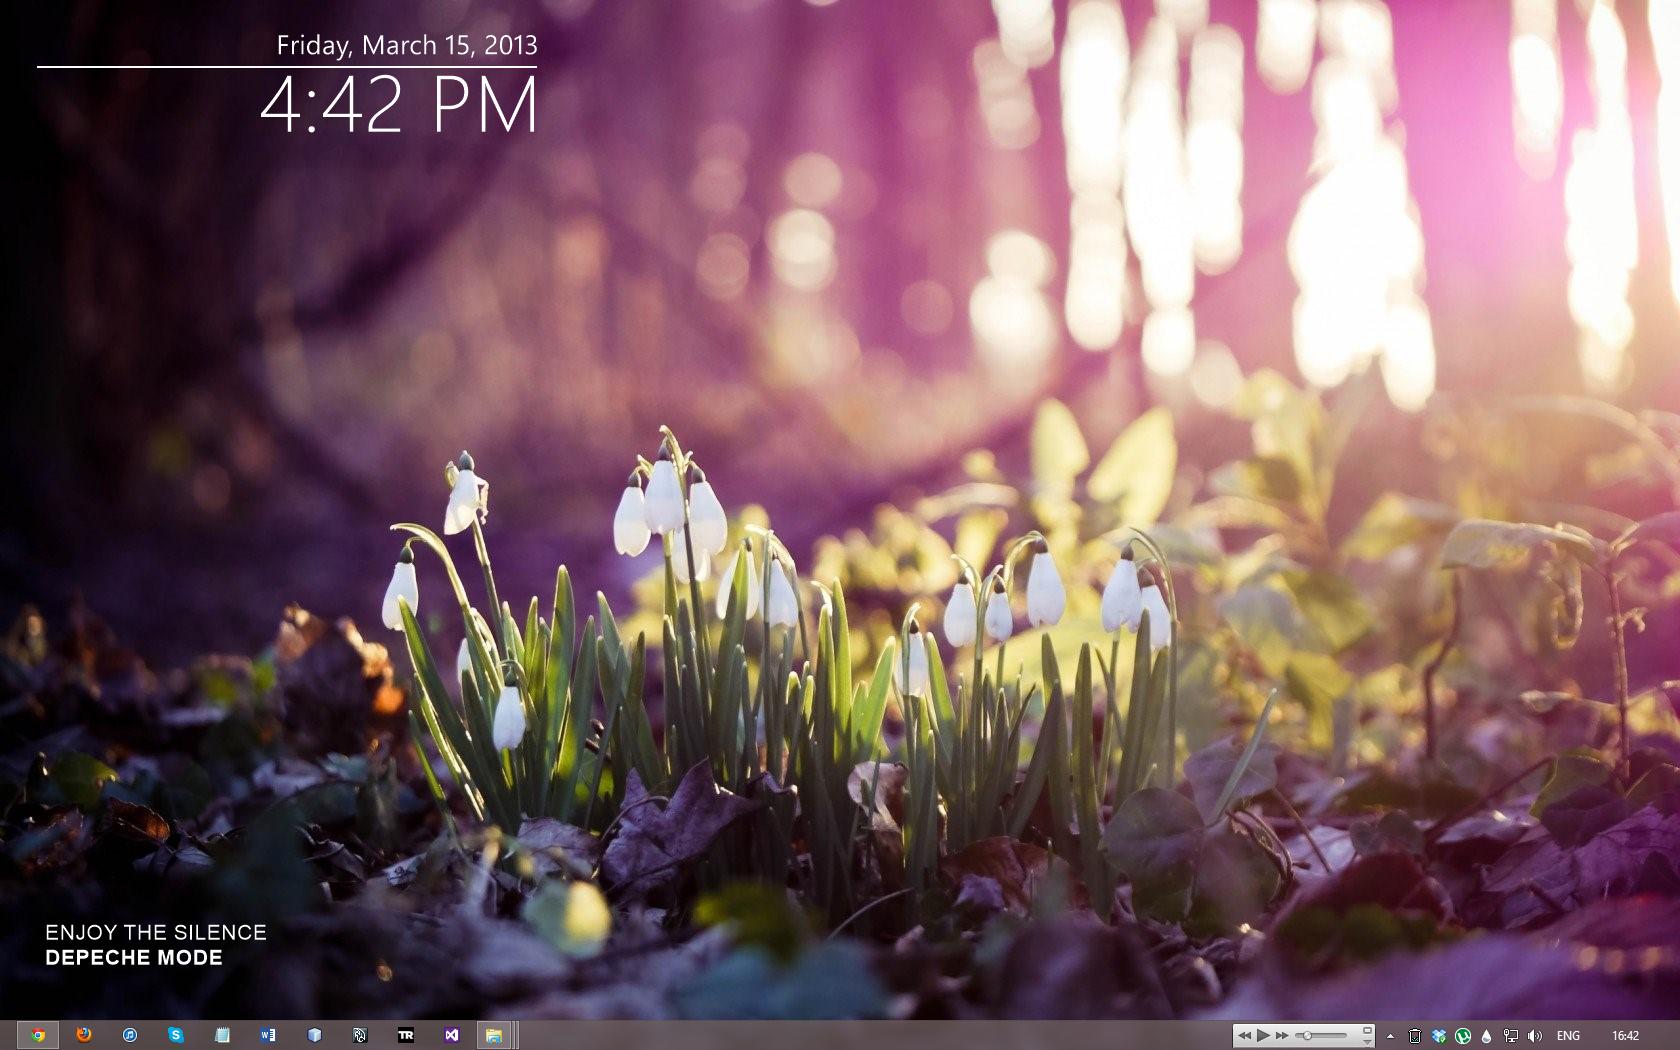Skip to the next track in mini player
This screenshot has height=1050, width=1680.
1282,1035
